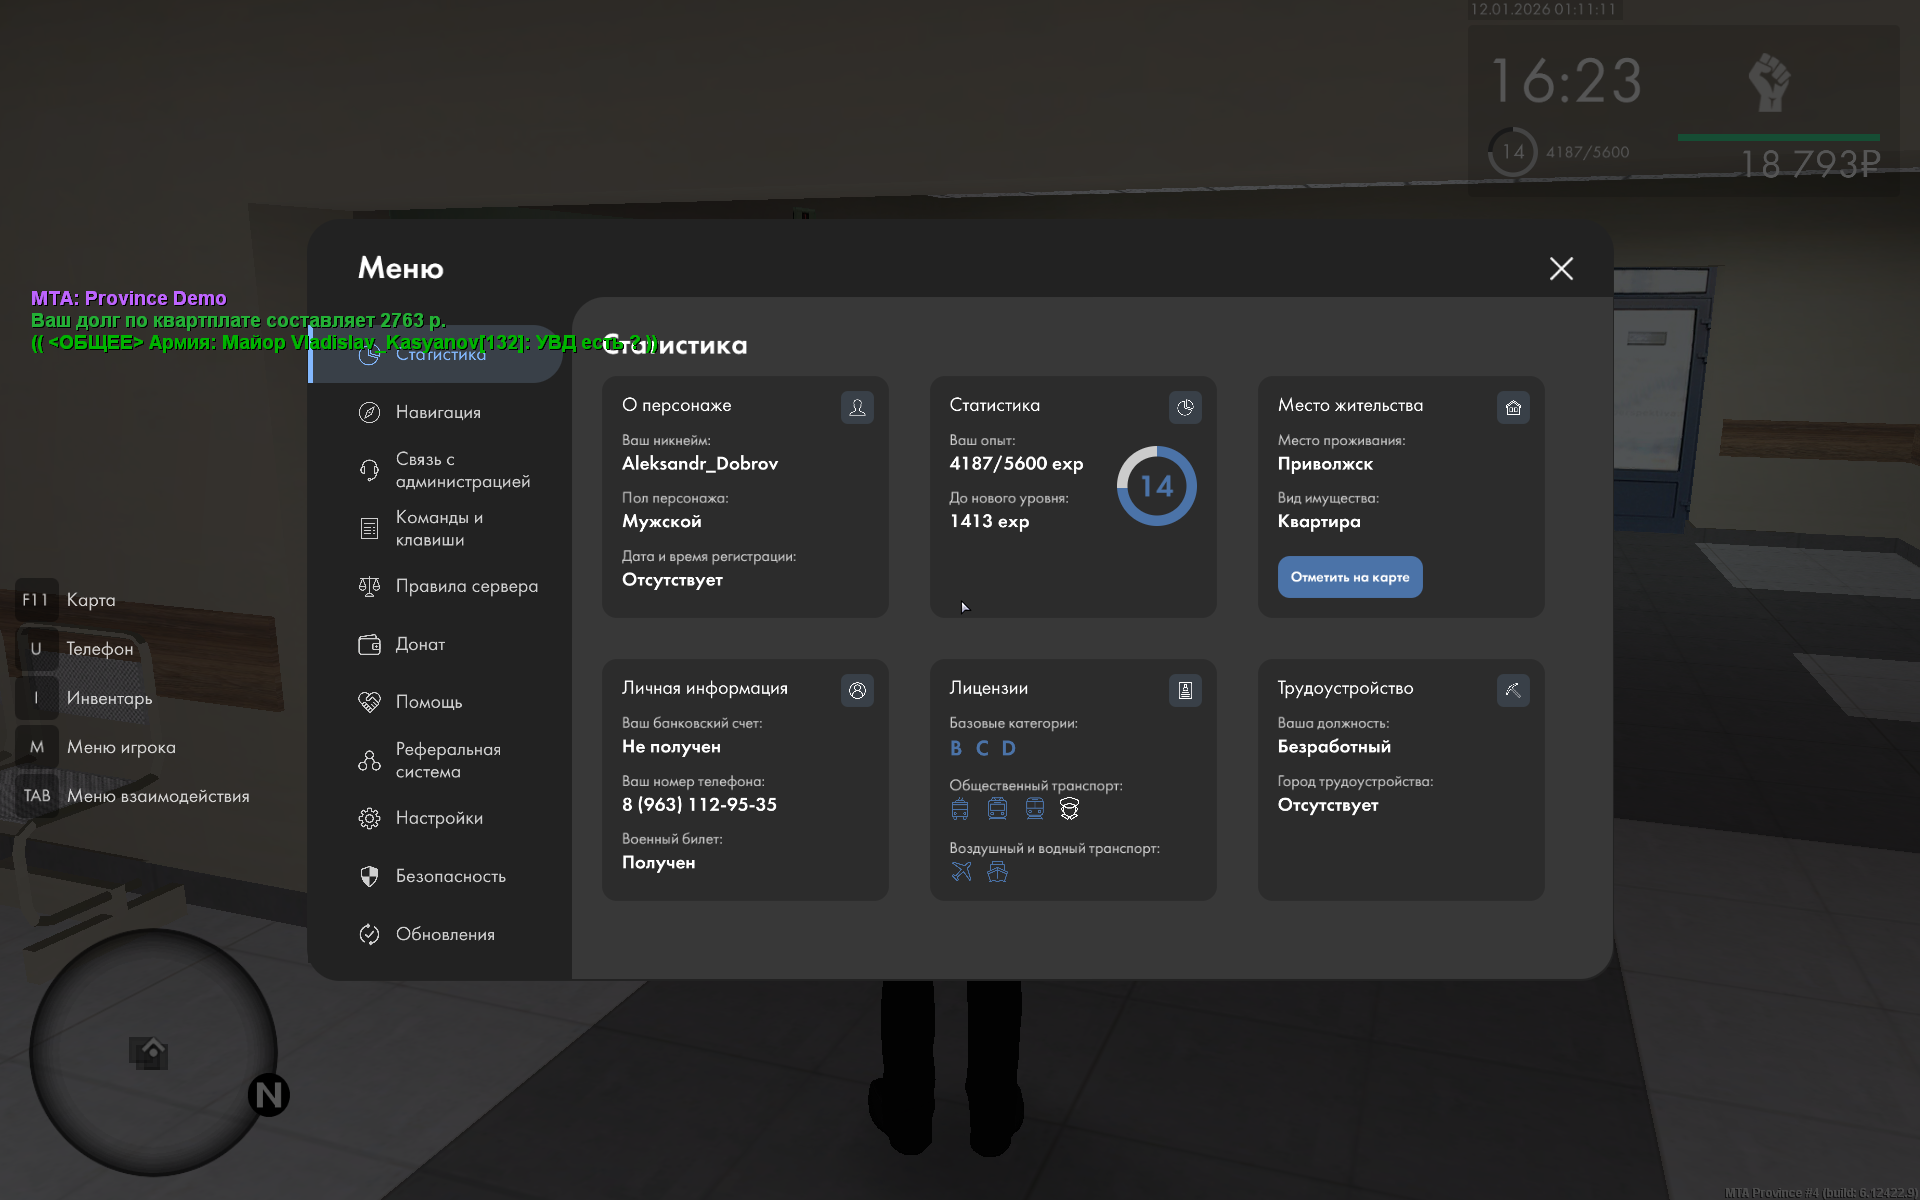
Task: Click the pickaxe icon in Трудоустройство card
Action: 1513,690
